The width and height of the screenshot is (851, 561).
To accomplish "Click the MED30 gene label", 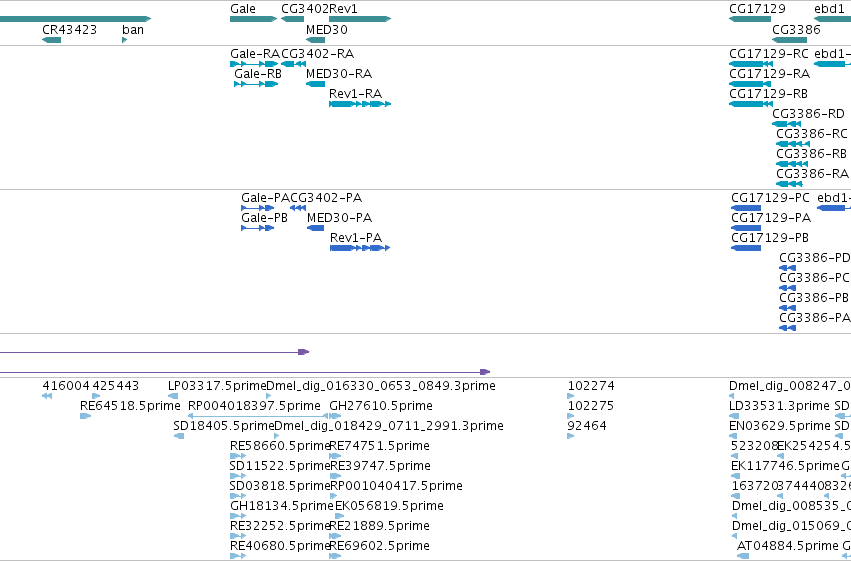I will (327, 29).
